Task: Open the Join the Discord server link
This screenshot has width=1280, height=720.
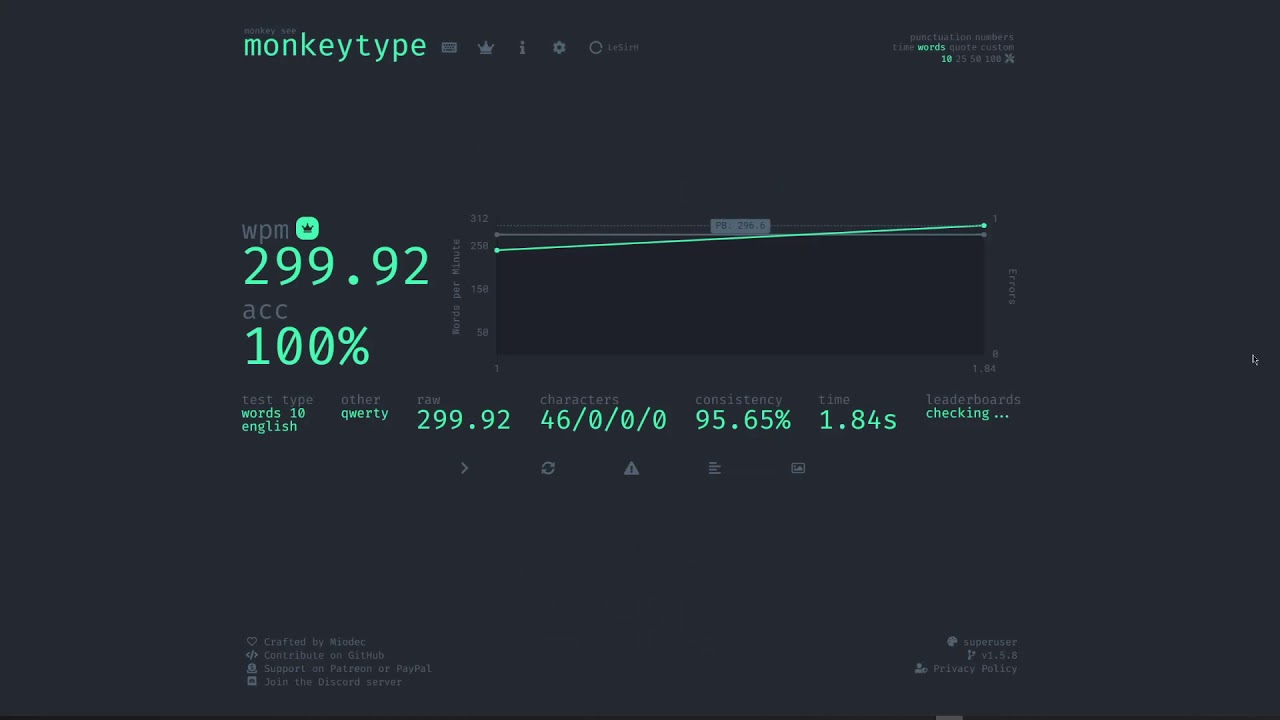Action: click(x=325, y=682)
